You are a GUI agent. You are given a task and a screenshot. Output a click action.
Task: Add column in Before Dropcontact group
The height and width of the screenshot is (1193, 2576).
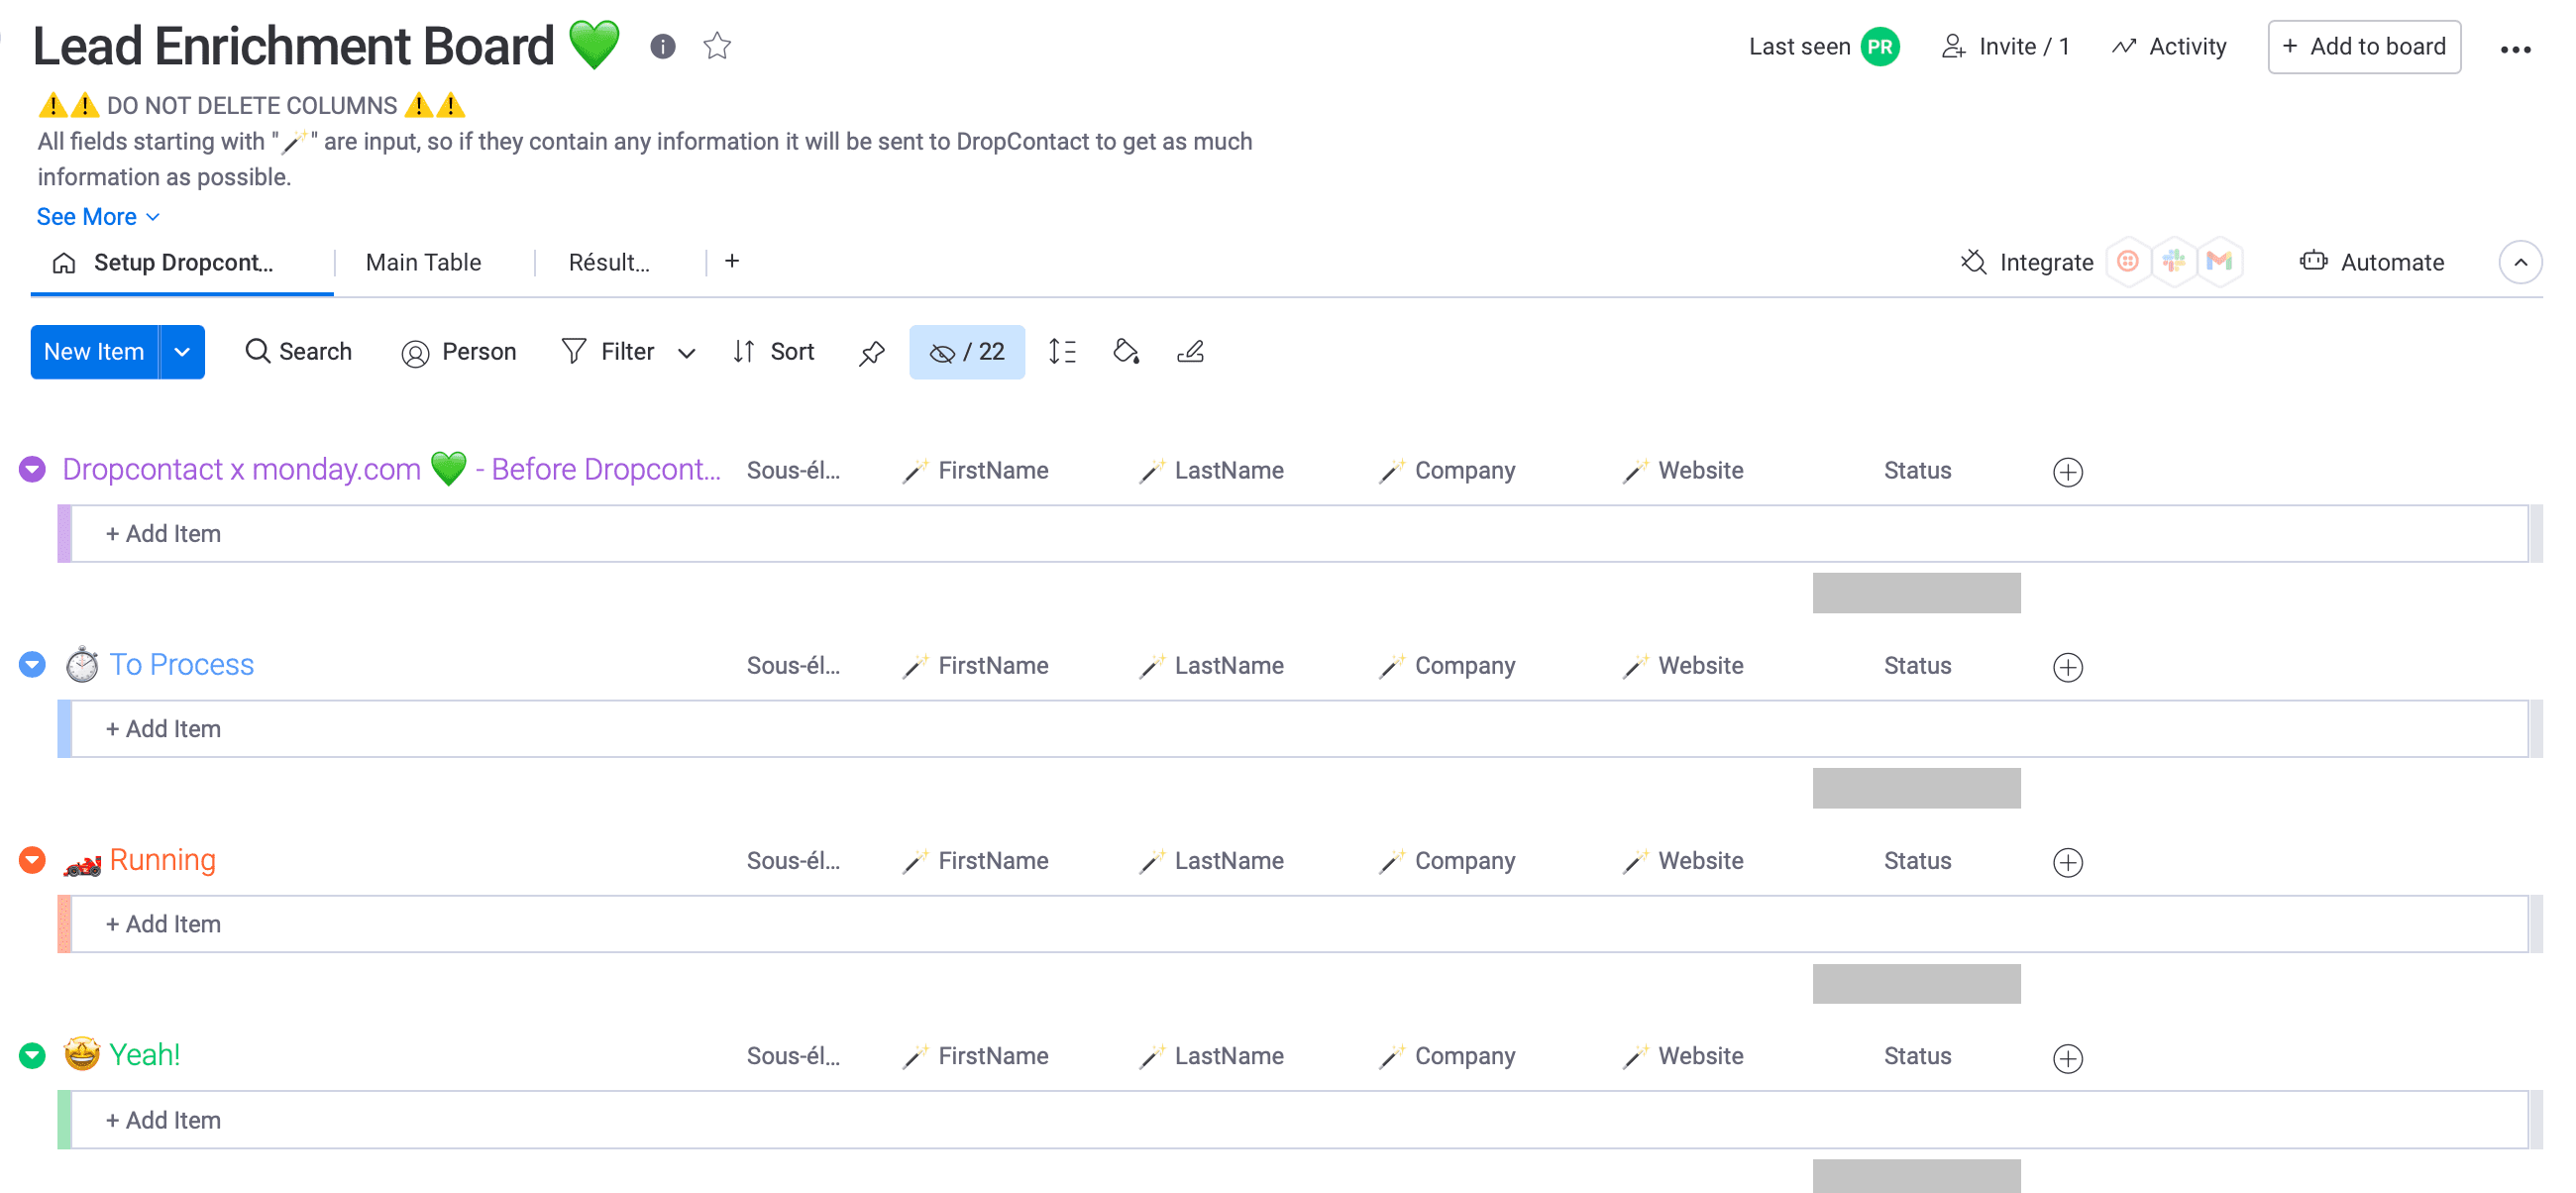(2067, 472)
